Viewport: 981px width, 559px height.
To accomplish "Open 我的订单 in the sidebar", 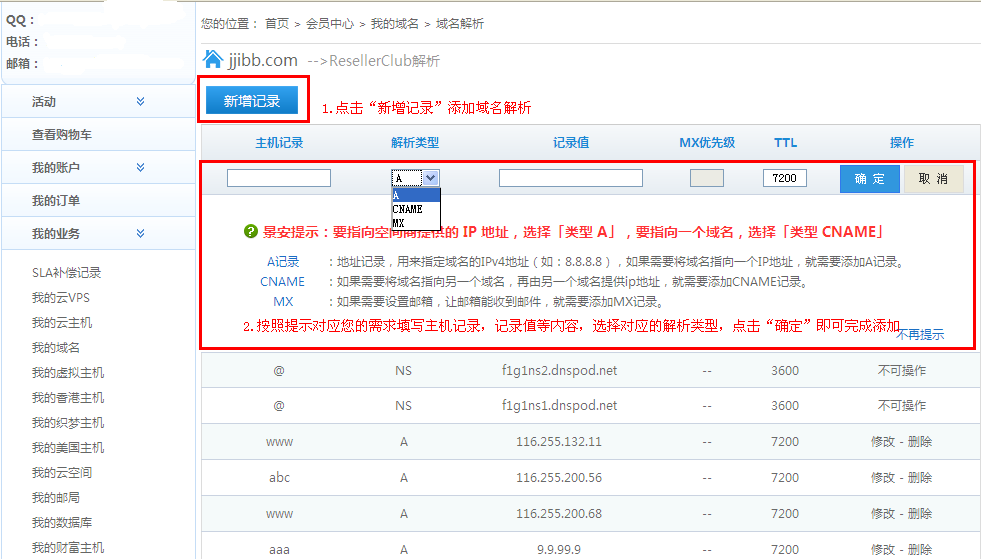I will tap(56, 201).
